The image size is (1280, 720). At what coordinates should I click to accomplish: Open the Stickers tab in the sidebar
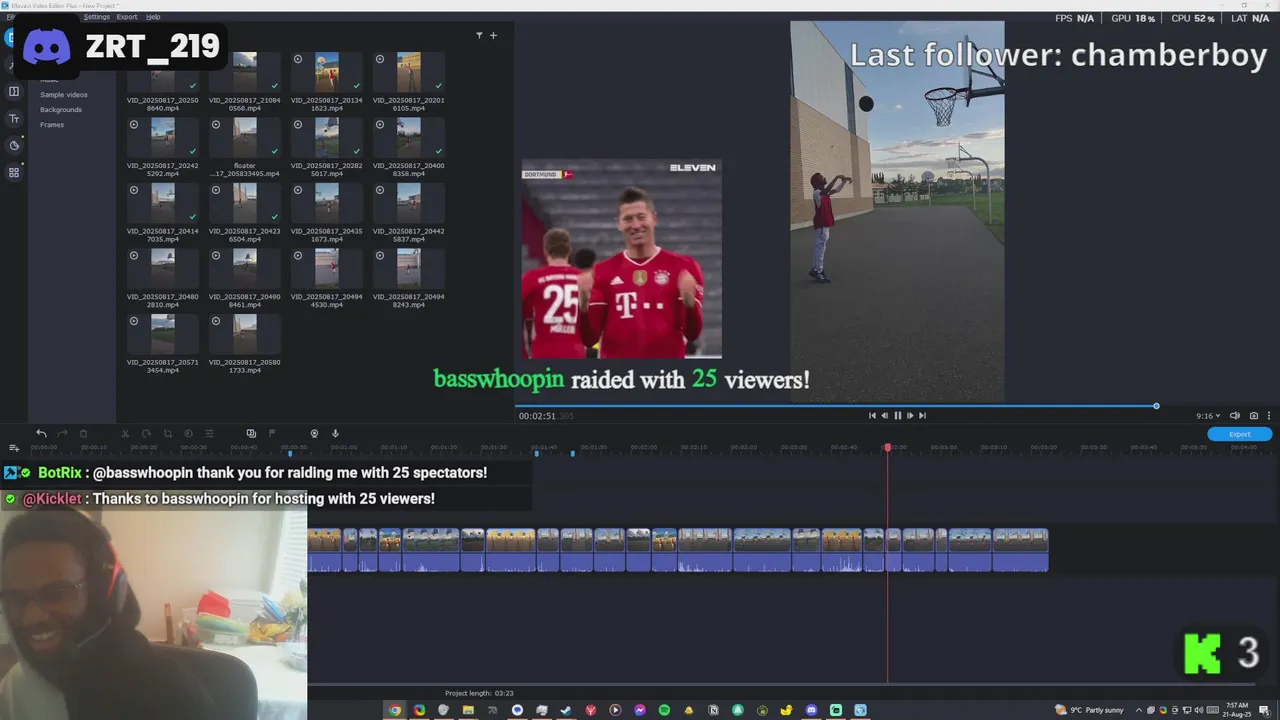pyautogui.click(x=14, y=145)
